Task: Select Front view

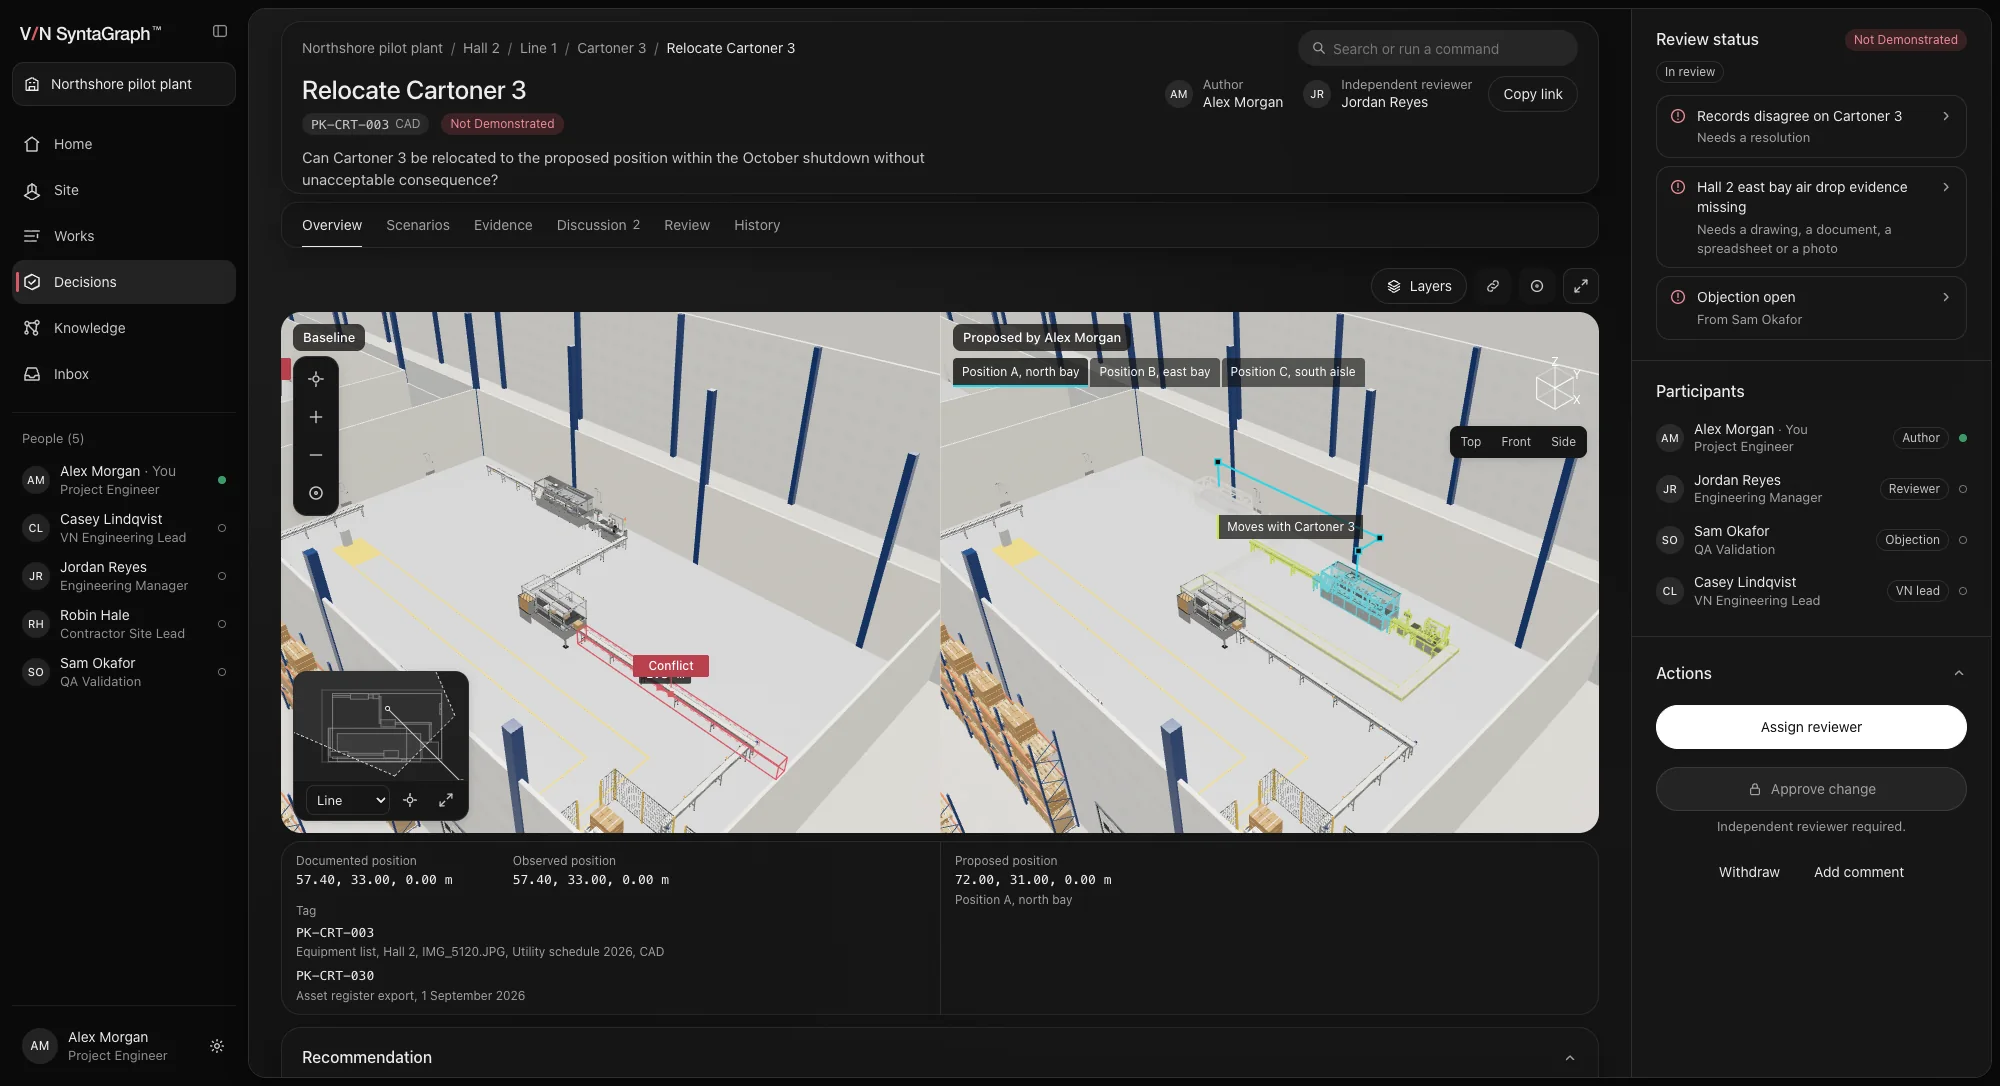Action: pyautogui.click(x=1516, y=442)
